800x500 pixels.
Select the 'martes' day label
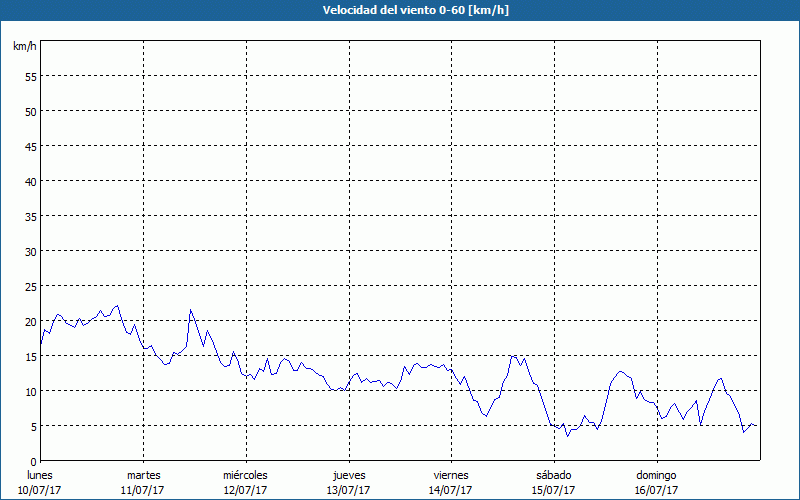pos(143,475)
